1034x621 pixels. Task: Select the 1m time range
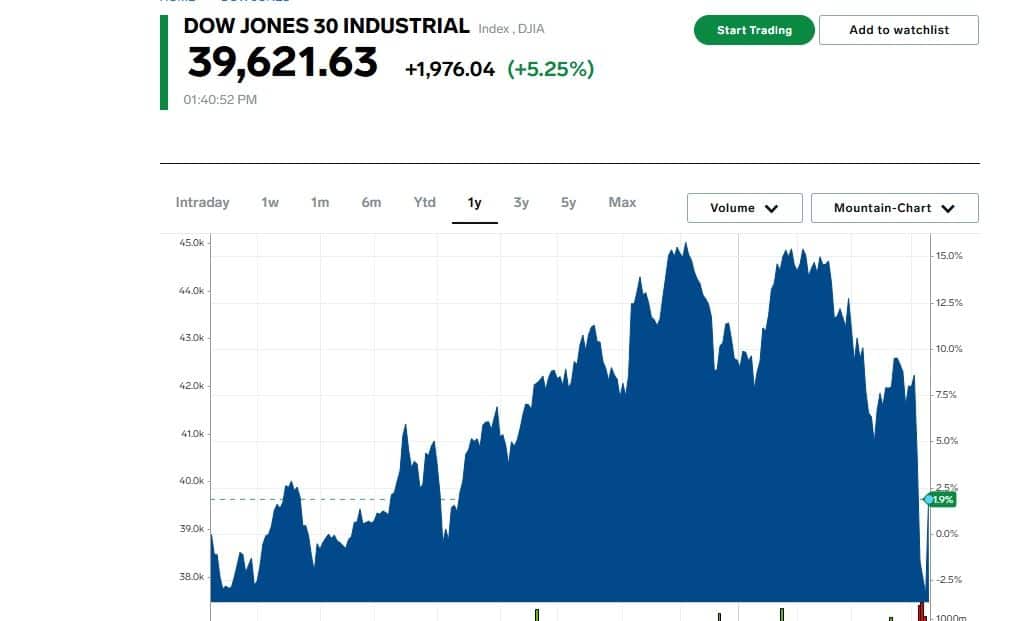(320, 202)
